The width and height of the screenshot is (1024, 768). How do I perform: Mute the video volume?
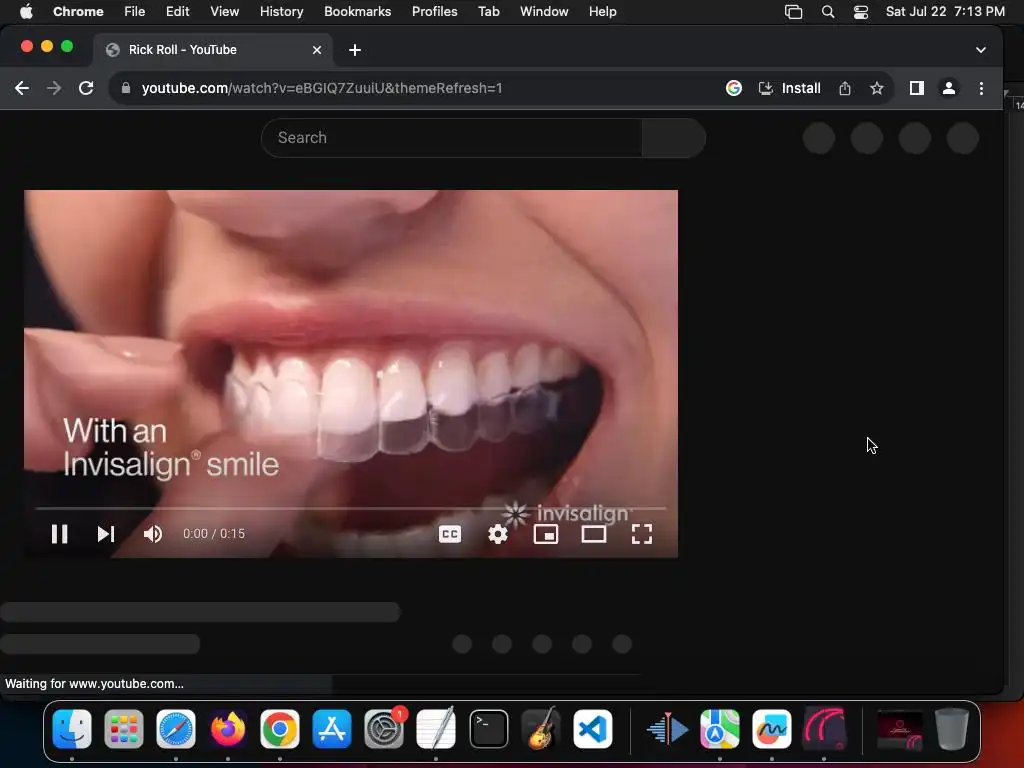tap(153, 534)
